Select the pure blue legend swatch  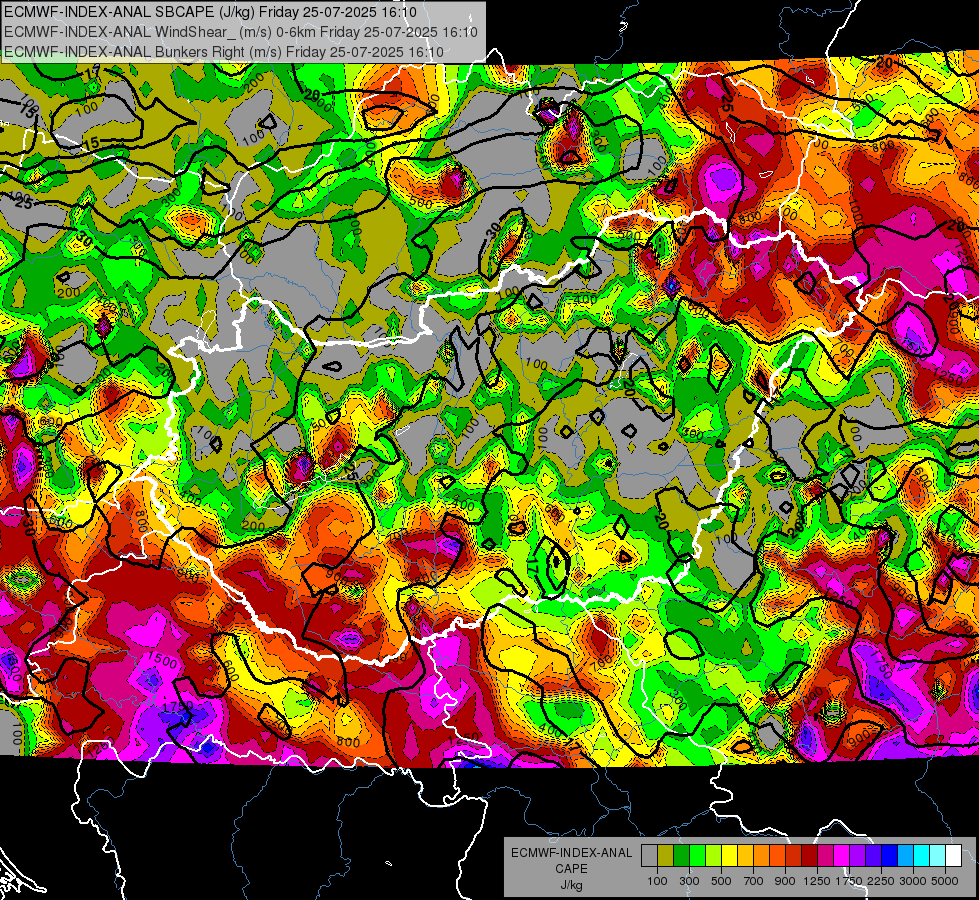tap(890, 855)
